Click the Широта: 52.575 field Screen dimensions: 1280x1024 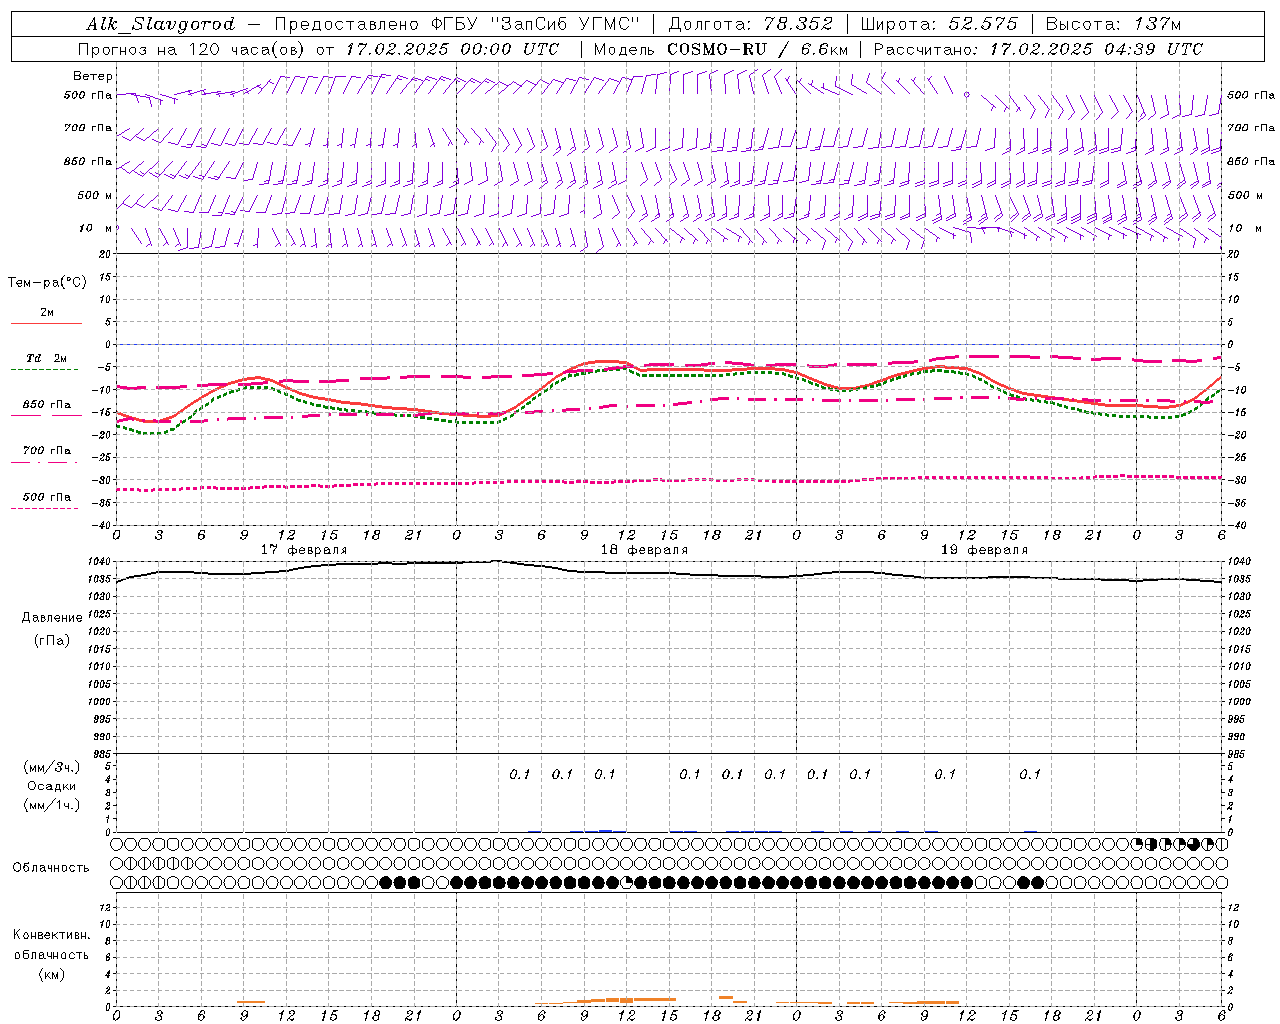point(939,24)
